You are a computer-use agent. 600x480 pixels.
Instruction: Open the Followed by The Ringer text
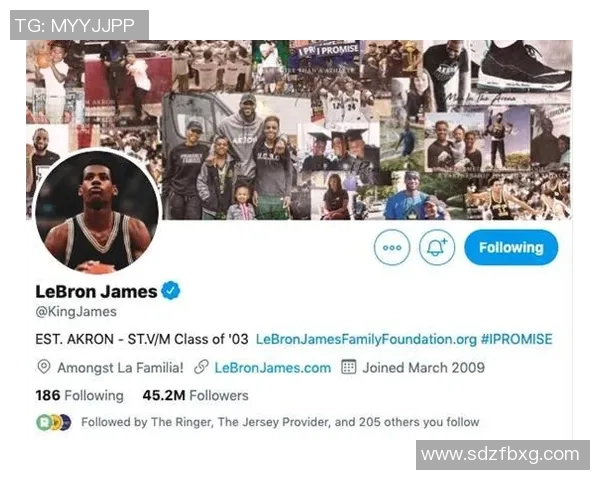tap(280, 422)
